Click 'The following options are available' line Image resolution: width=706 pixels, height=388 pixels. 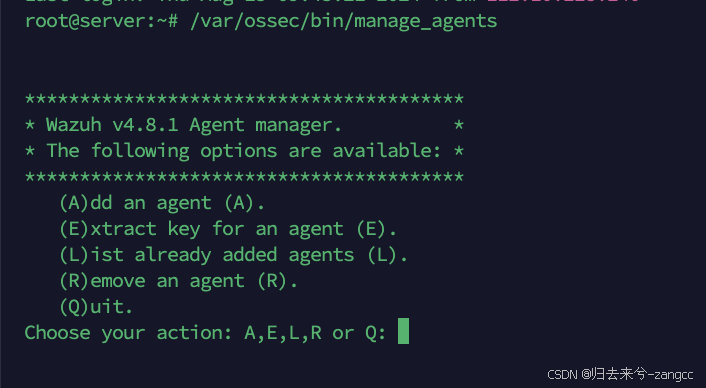click(x=244, y=151)
